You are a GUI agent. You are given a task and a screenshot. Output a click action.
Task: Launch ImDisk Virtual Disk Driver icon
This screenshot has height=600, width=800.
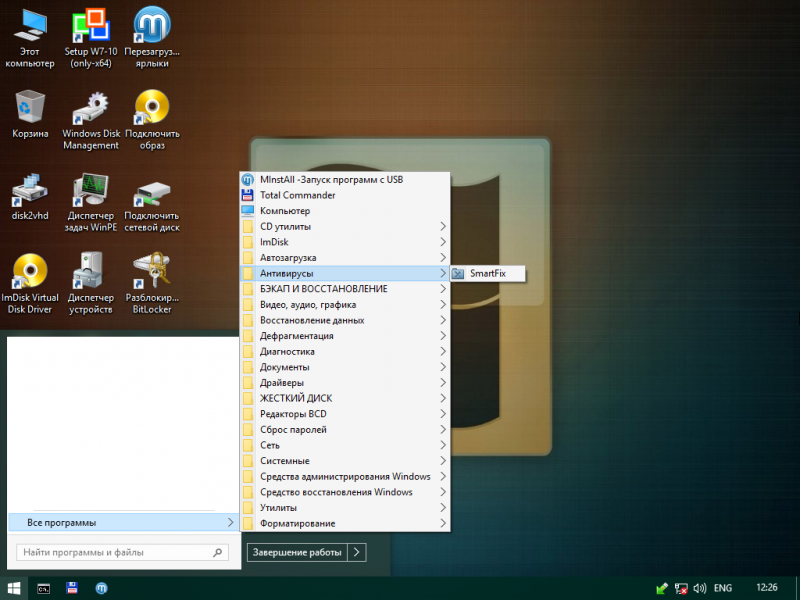pos(30,284)
